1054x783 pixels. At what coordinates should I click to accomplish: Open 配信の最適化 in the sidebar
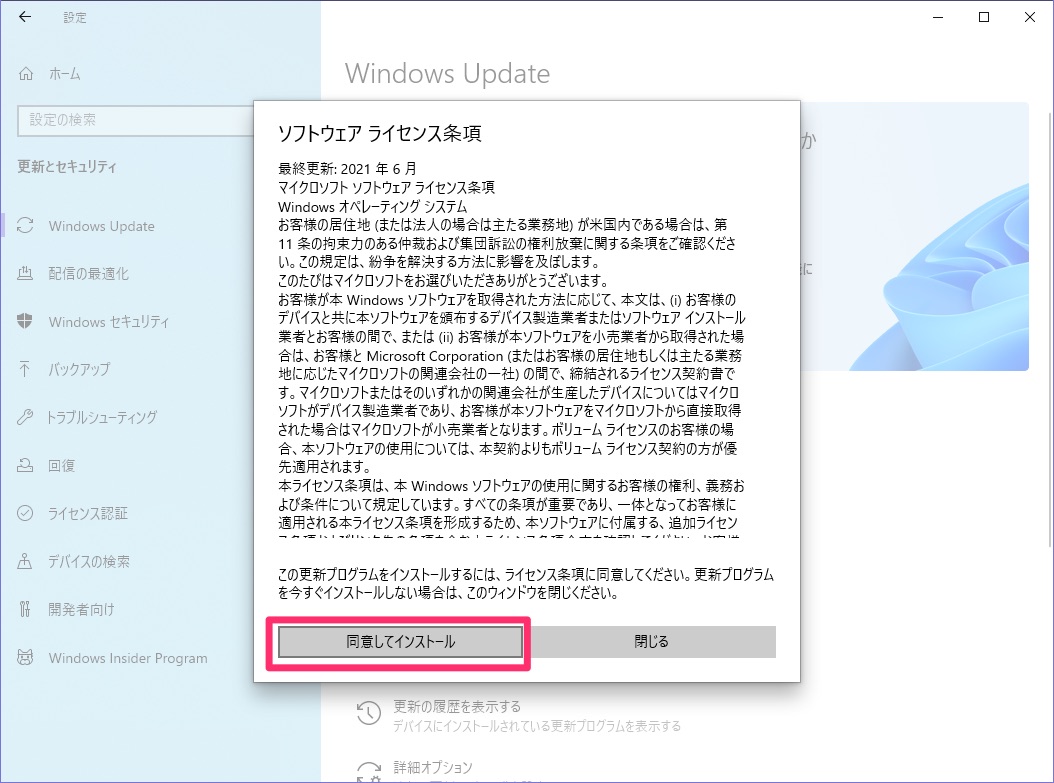pos(88,274)
